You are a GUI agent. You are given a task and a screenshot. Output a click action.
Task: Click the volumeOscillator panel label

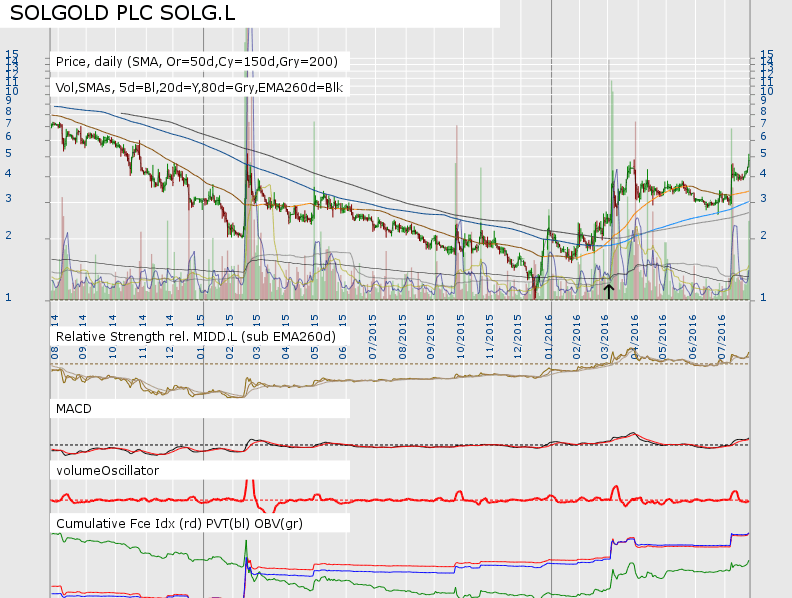click(x=108, y=471)
